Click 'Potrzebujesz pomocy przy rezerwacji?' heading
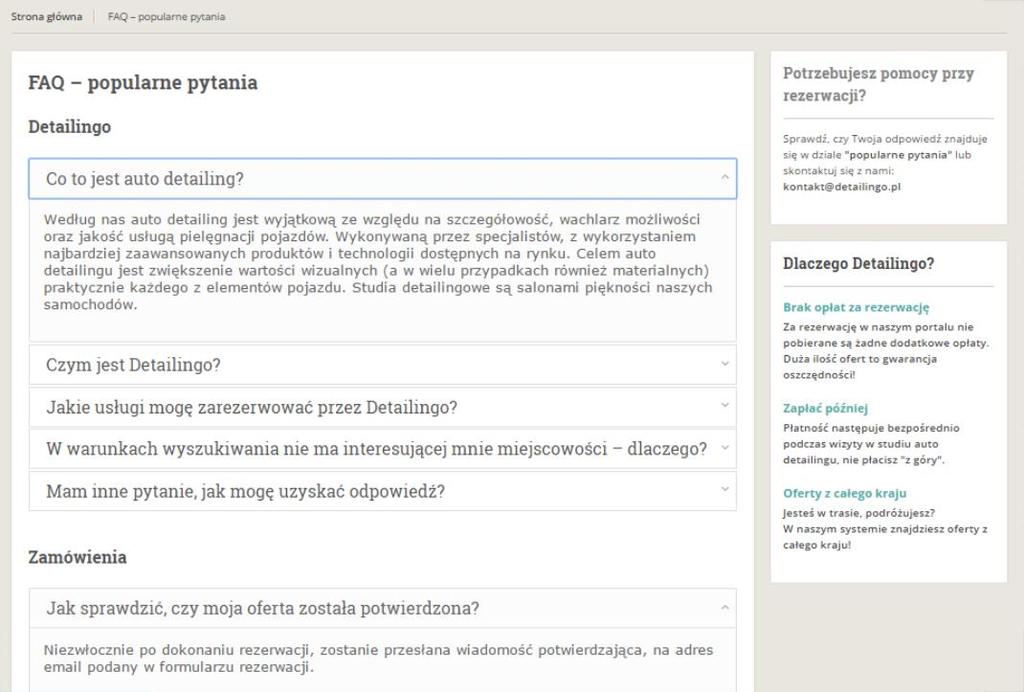 (878, 84)
